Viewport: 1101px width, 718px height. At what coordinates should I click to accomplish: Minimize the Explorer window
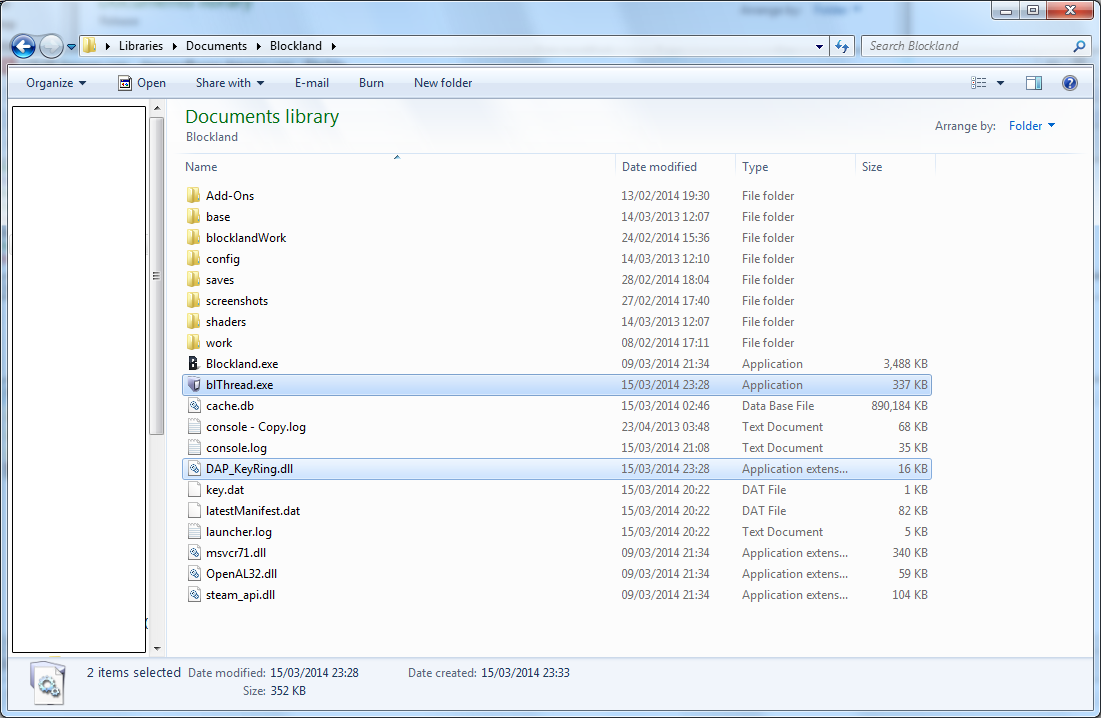(1006, 10)
